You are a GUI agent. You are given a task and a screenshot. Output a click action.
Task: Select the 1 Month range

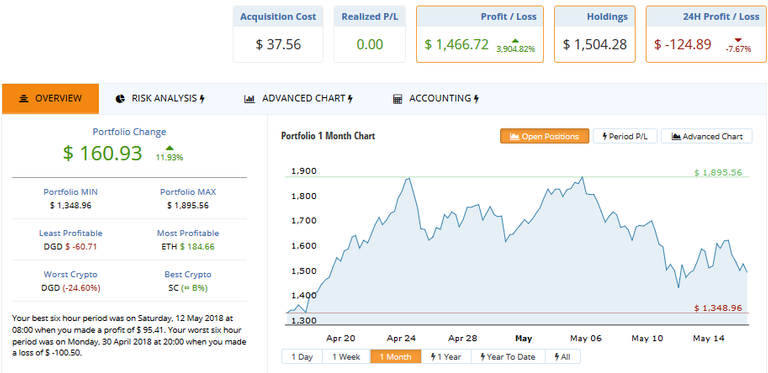coord(396,357)
